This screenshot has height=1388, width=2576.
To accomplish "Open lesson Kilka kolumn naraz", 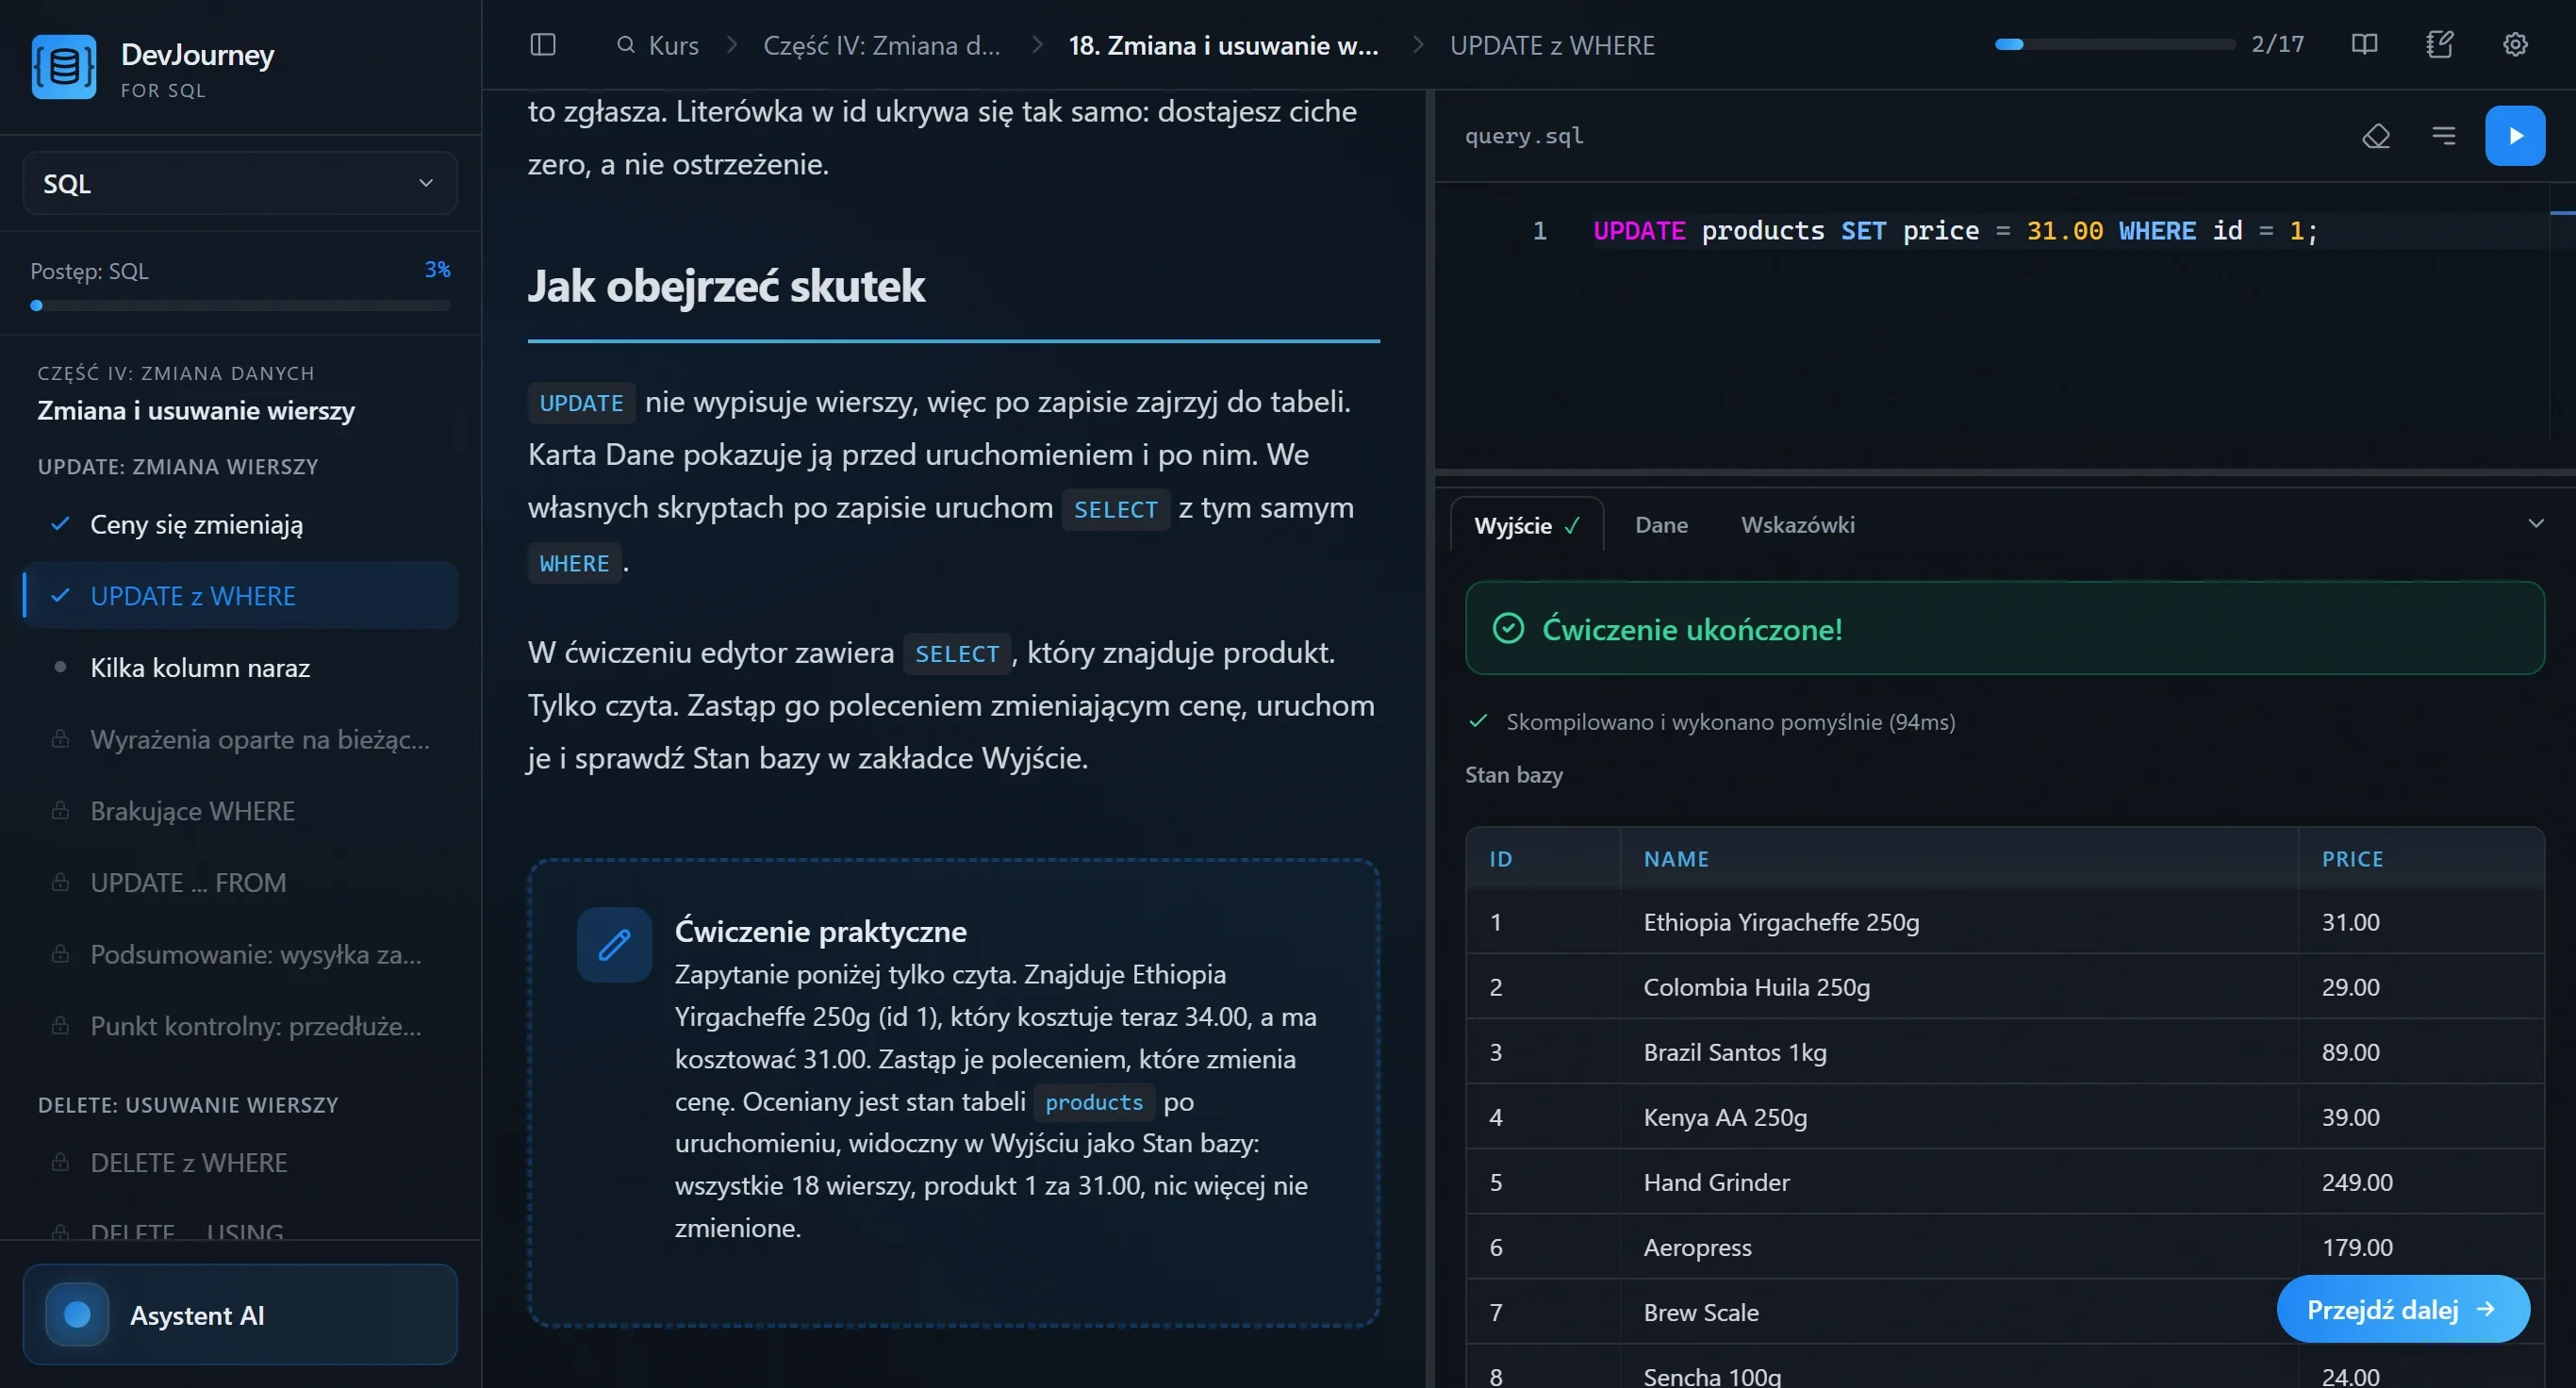I will pyautogui.click(x=240, y=667).
